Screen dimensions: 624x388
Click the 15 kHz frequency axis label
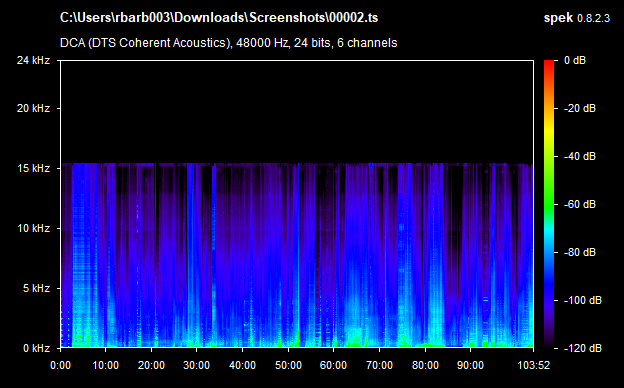click(x=33, y=168)
